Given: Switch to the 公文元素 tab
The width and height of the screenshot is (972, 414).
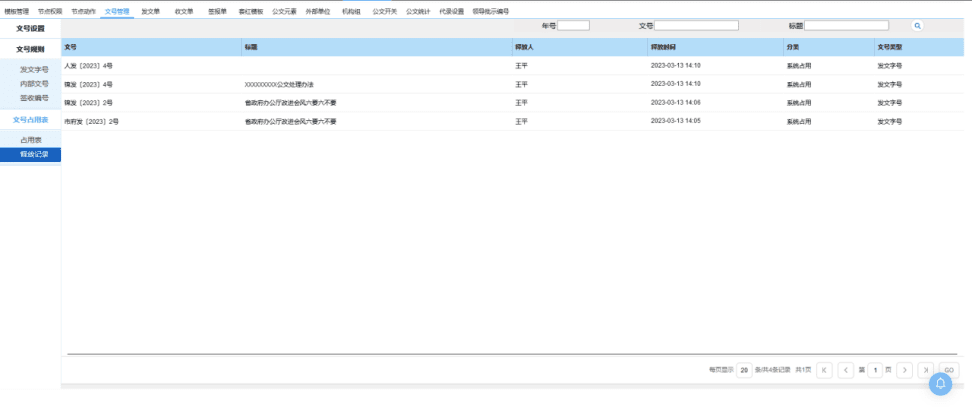Looking at the screenshot, I should coord(285,11).
